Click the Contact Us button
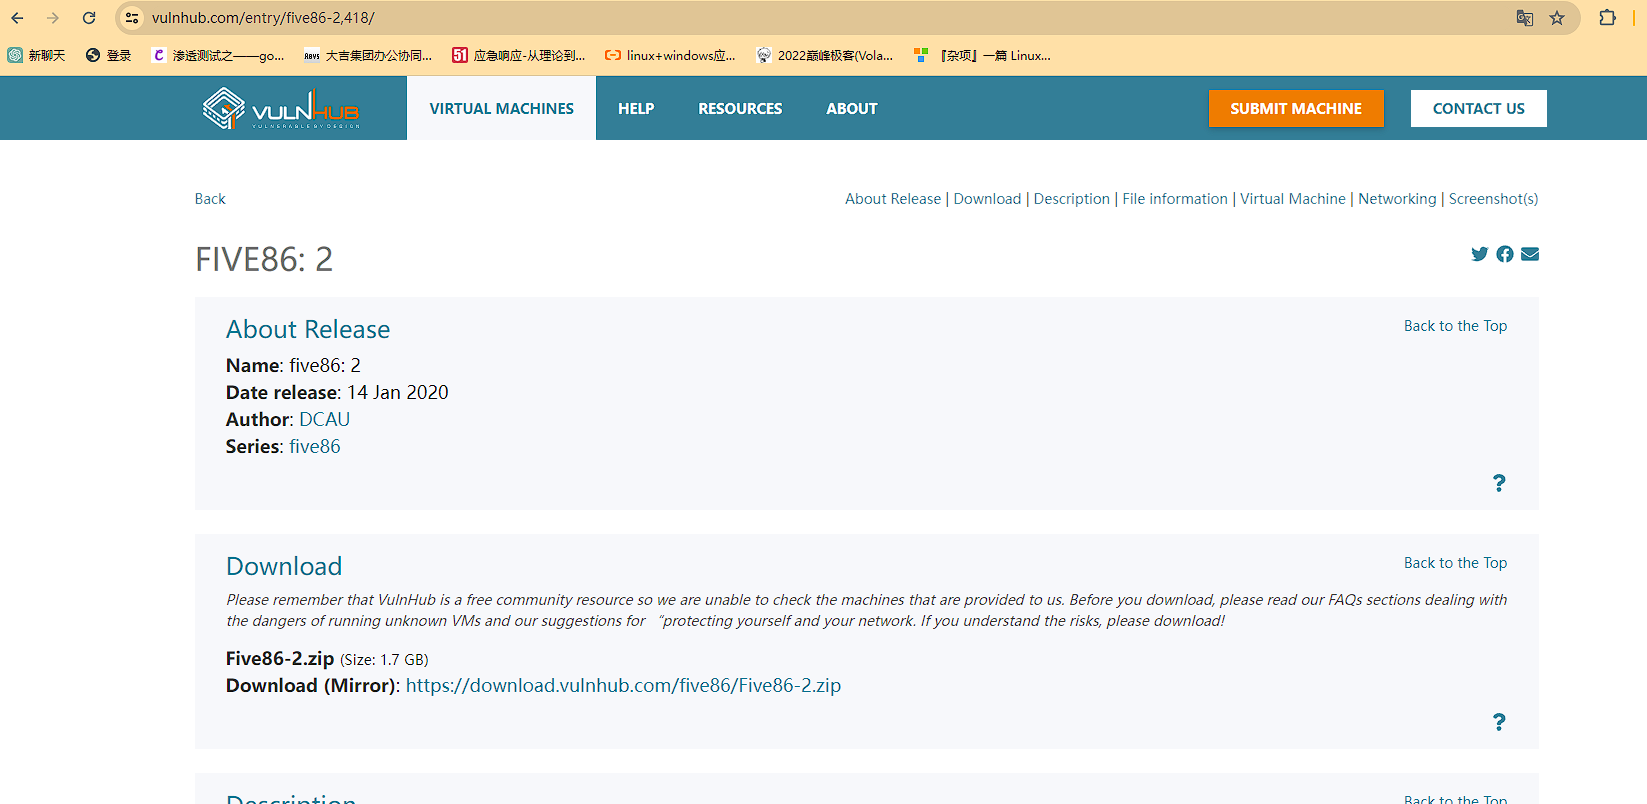Viewport: 1647px width, 804px height. pyautogui.click(x=1479, y=108)
